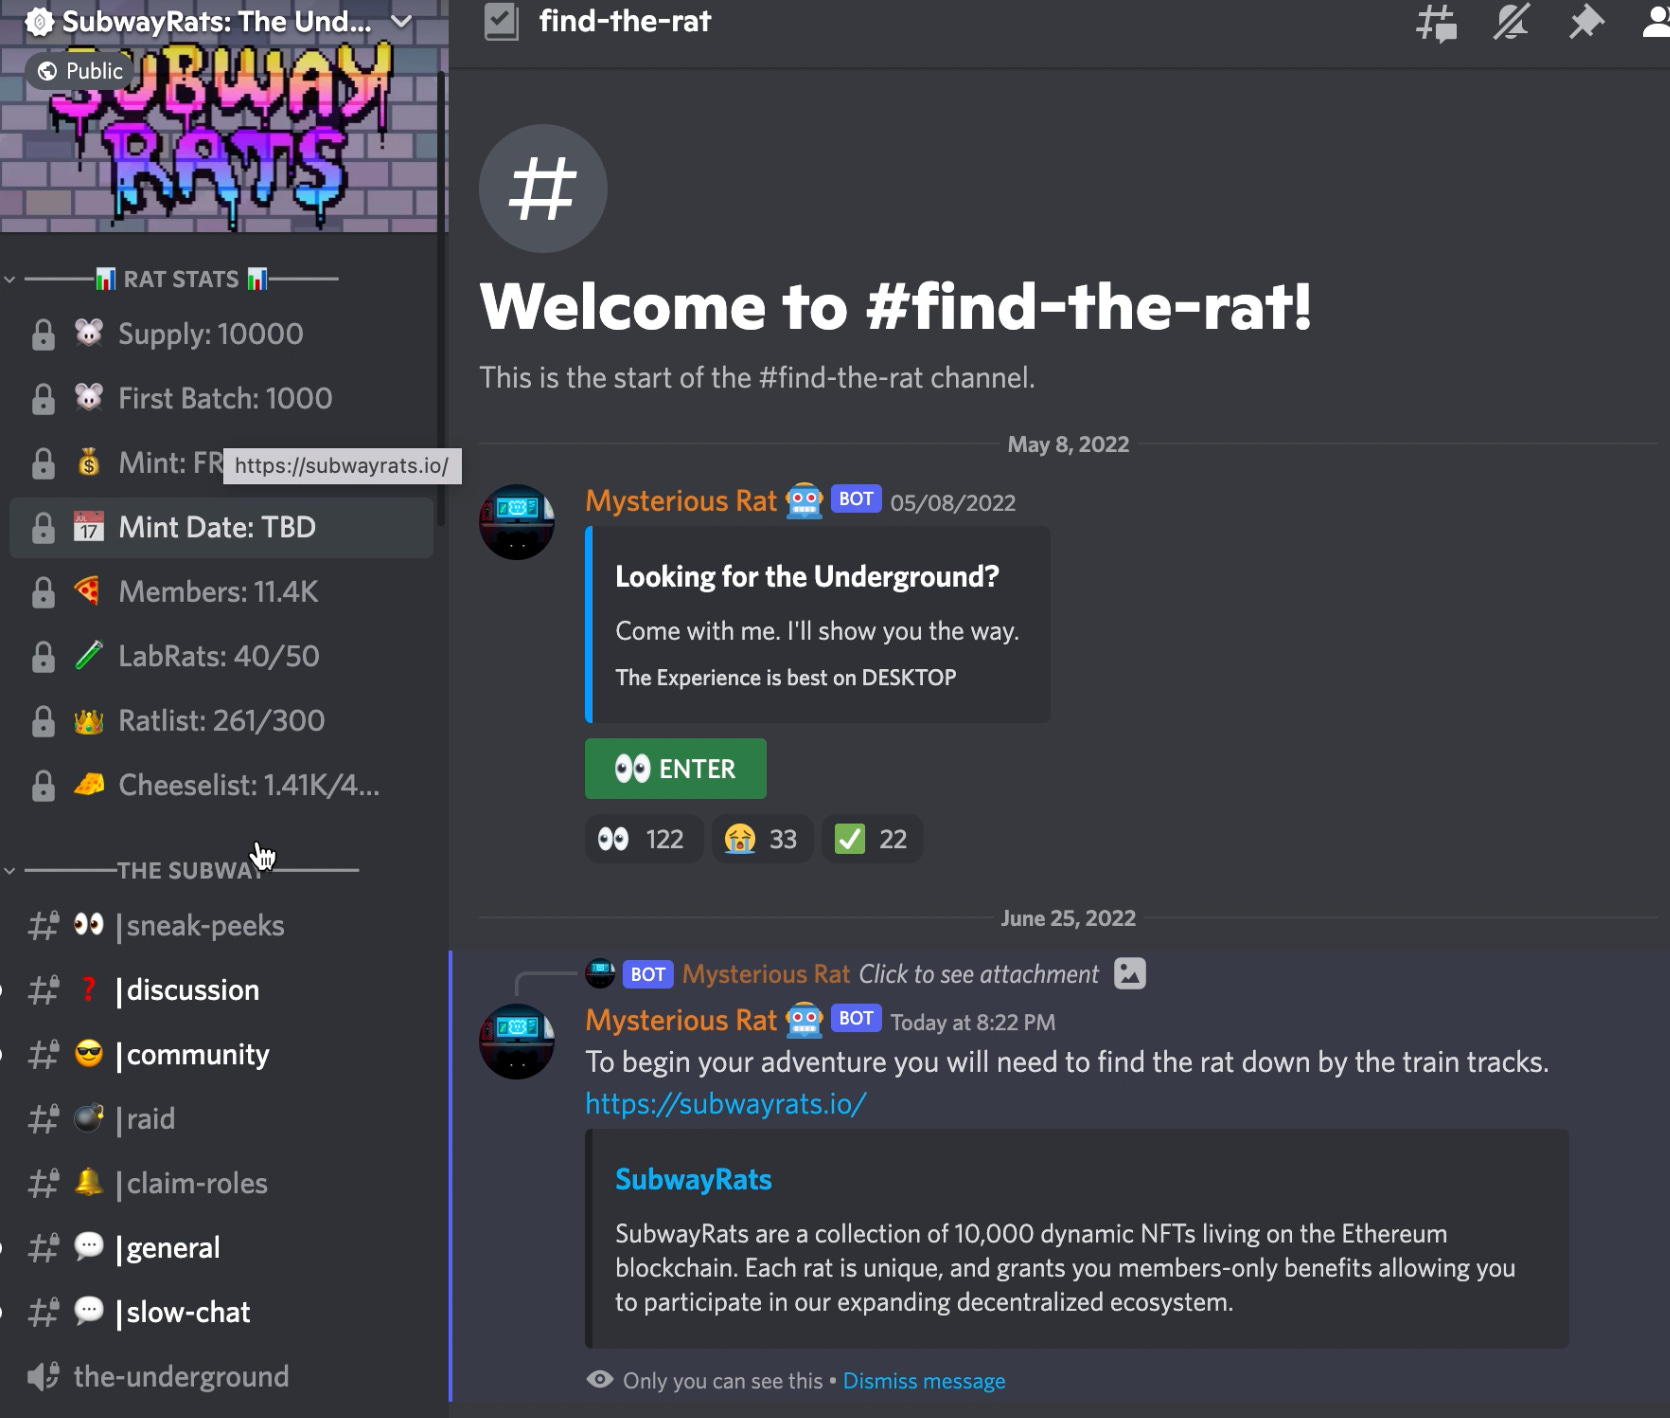Select the sneak-peeks channel

click(222, 926)
